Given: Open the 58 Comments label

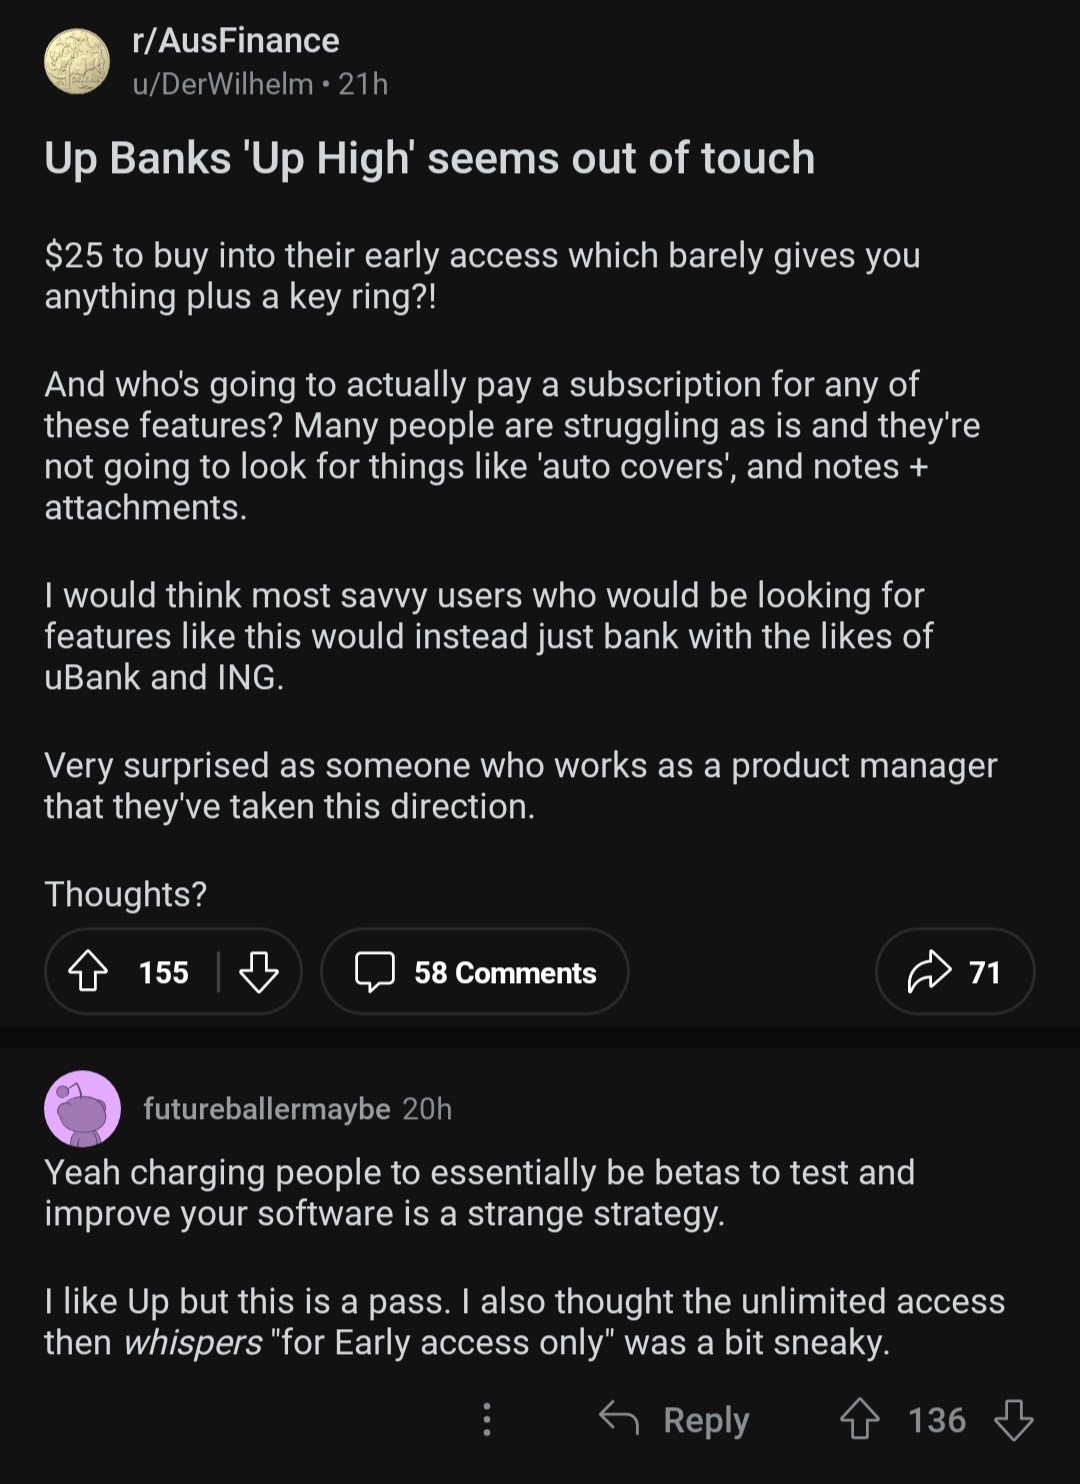Looking at the screenshot, I should pos(505,972).
